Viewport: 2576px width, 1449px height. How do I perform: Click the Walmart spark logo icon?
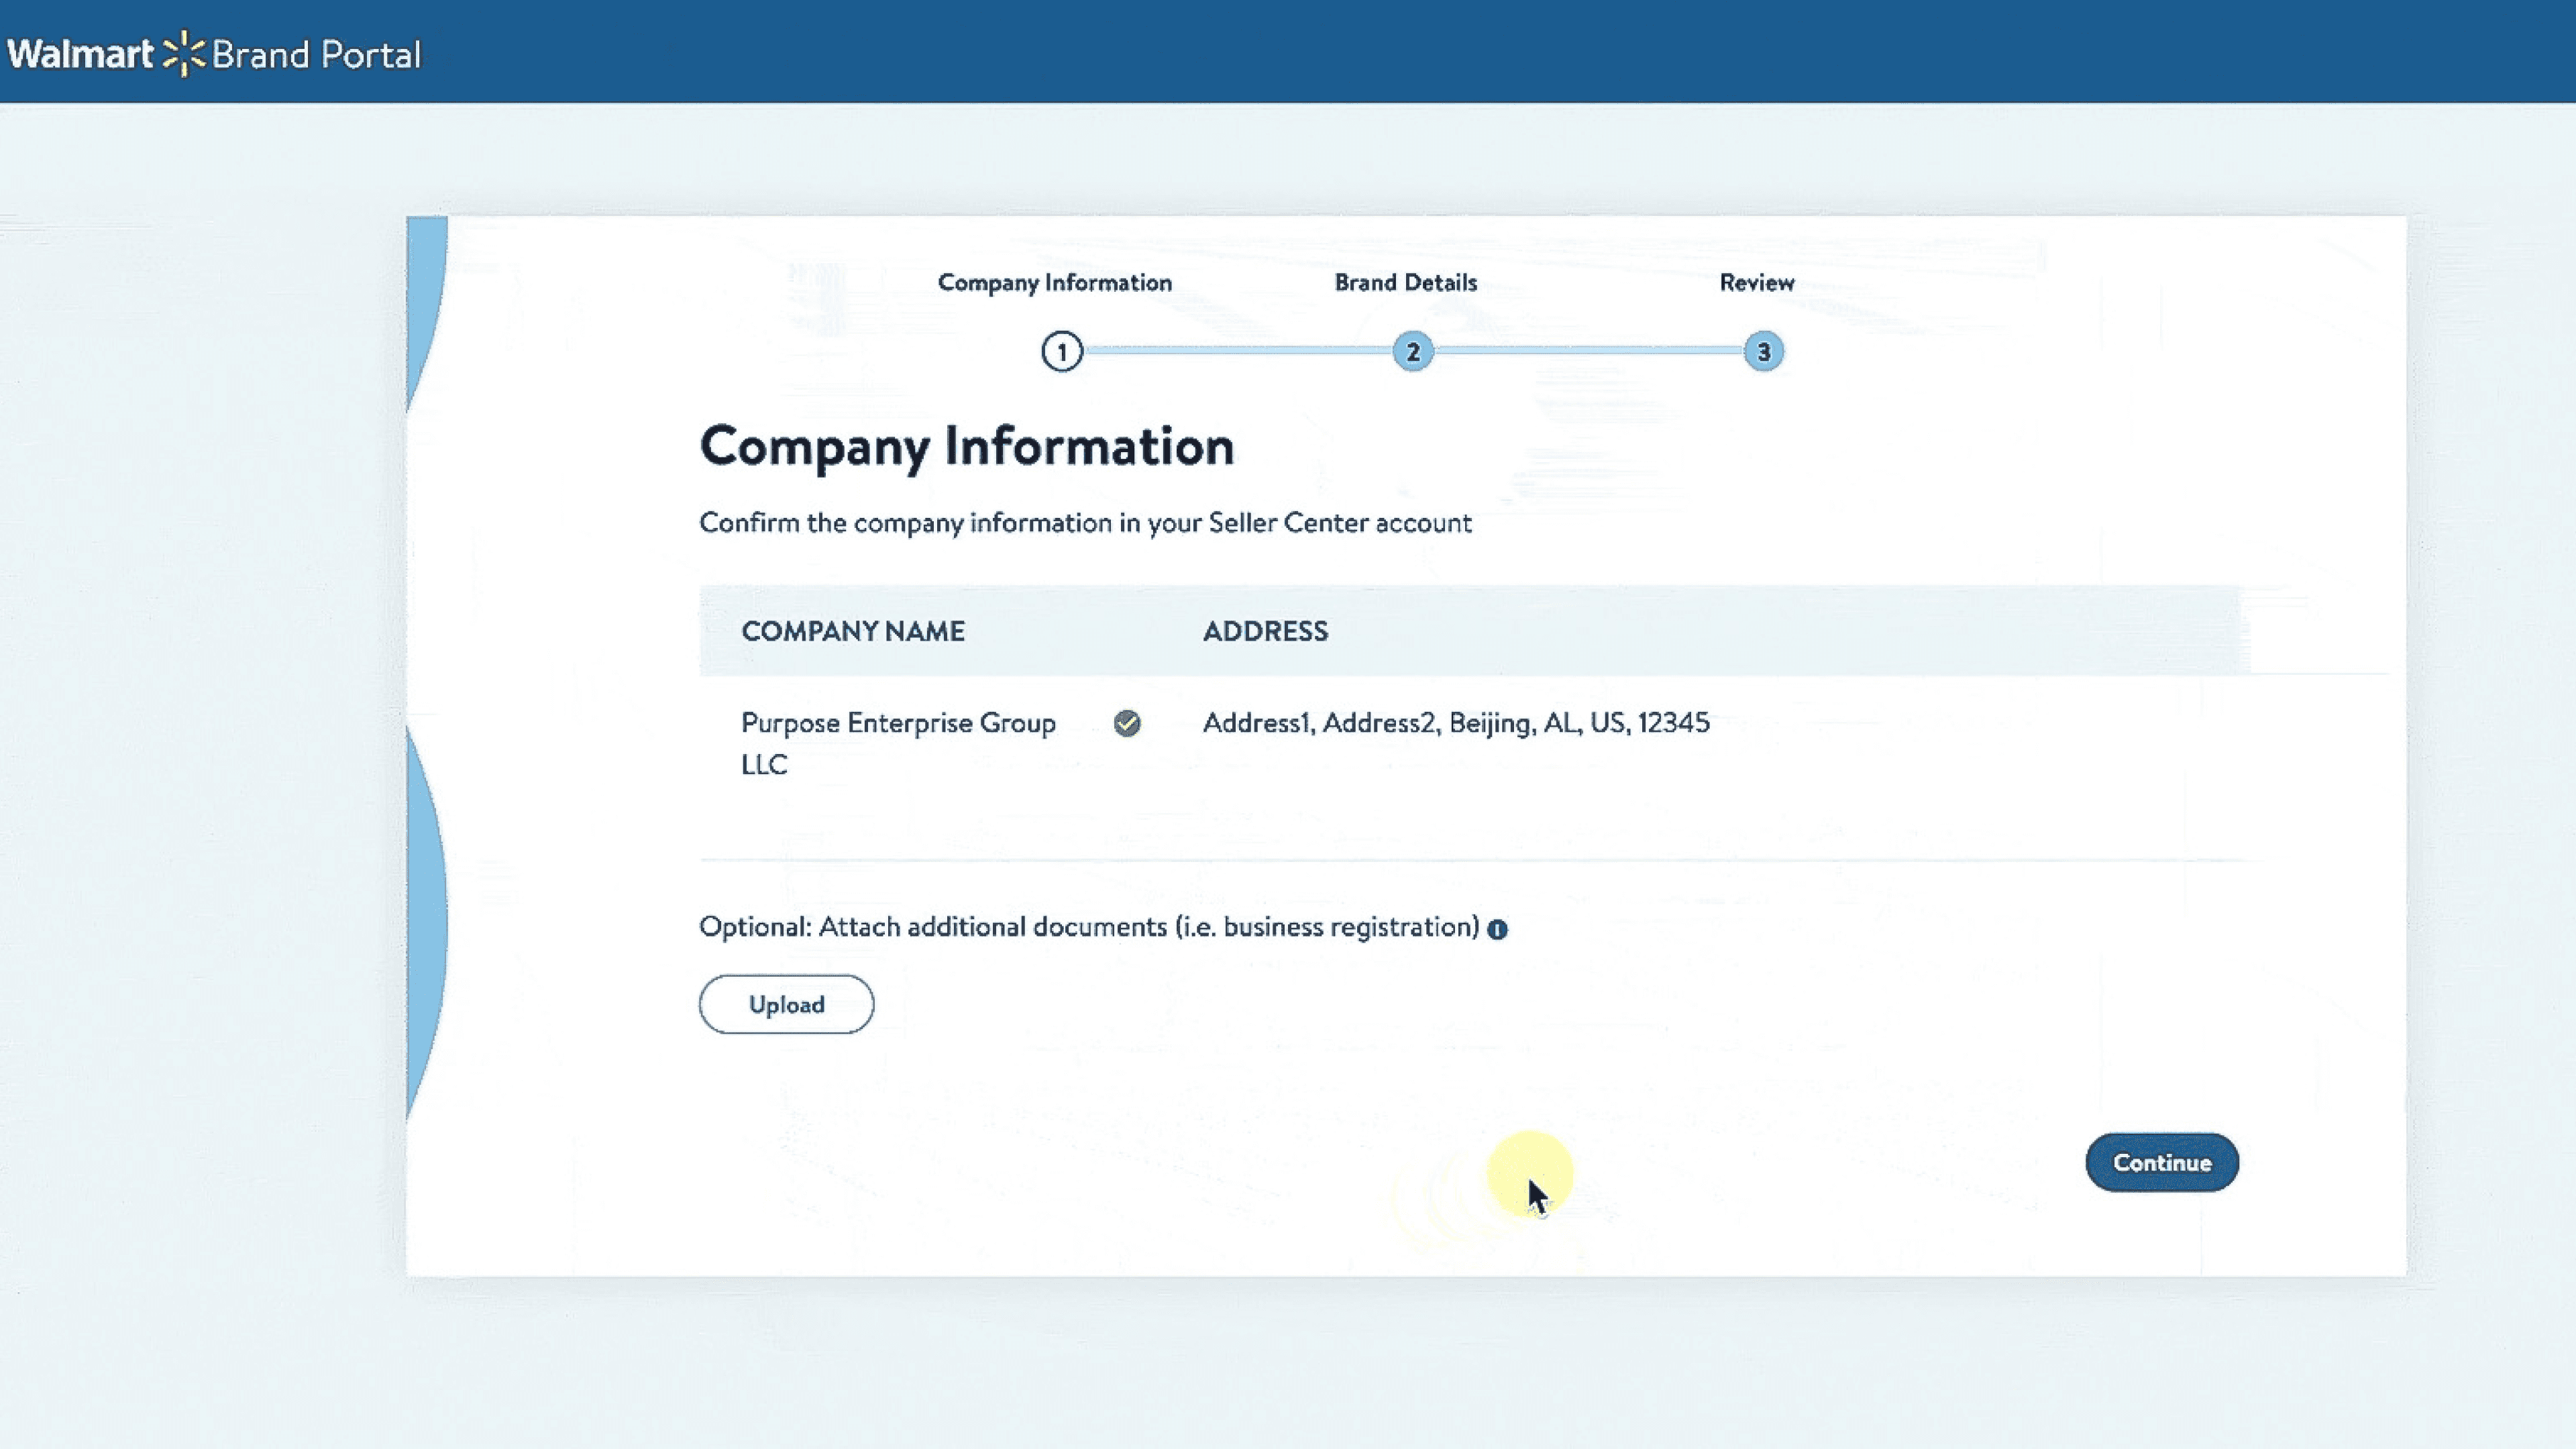coord(184,54)
